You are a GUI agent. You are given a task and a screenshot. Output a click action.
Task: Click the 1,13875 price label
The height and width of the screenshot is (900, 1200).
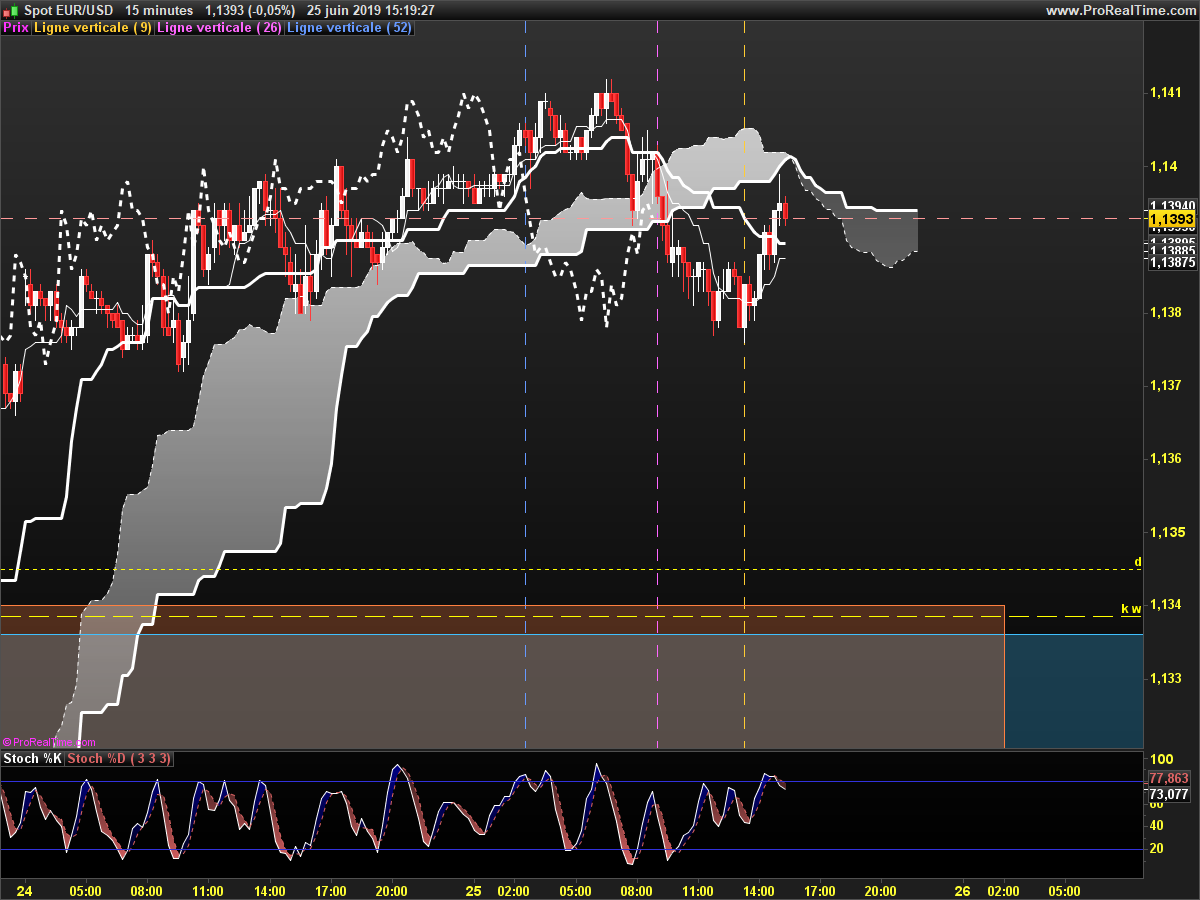(1171, 263)
